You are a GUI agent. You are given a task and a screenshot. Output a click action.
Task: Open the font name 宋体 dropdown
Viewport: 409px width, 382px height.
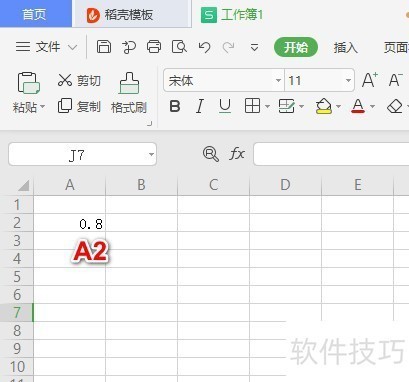coord(278,80)
